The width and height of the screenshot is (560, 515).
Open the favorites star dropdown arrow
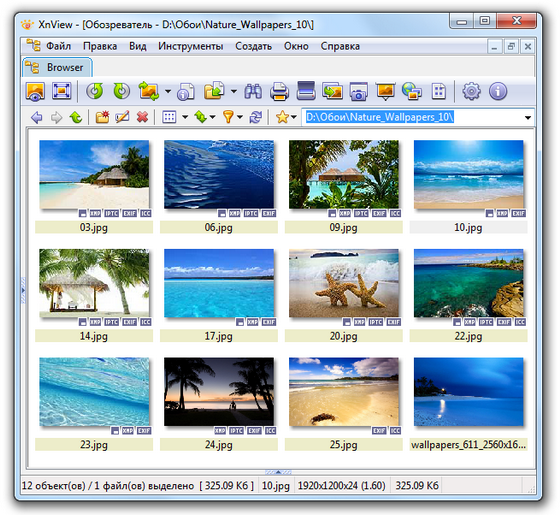[x=294, y=117]
